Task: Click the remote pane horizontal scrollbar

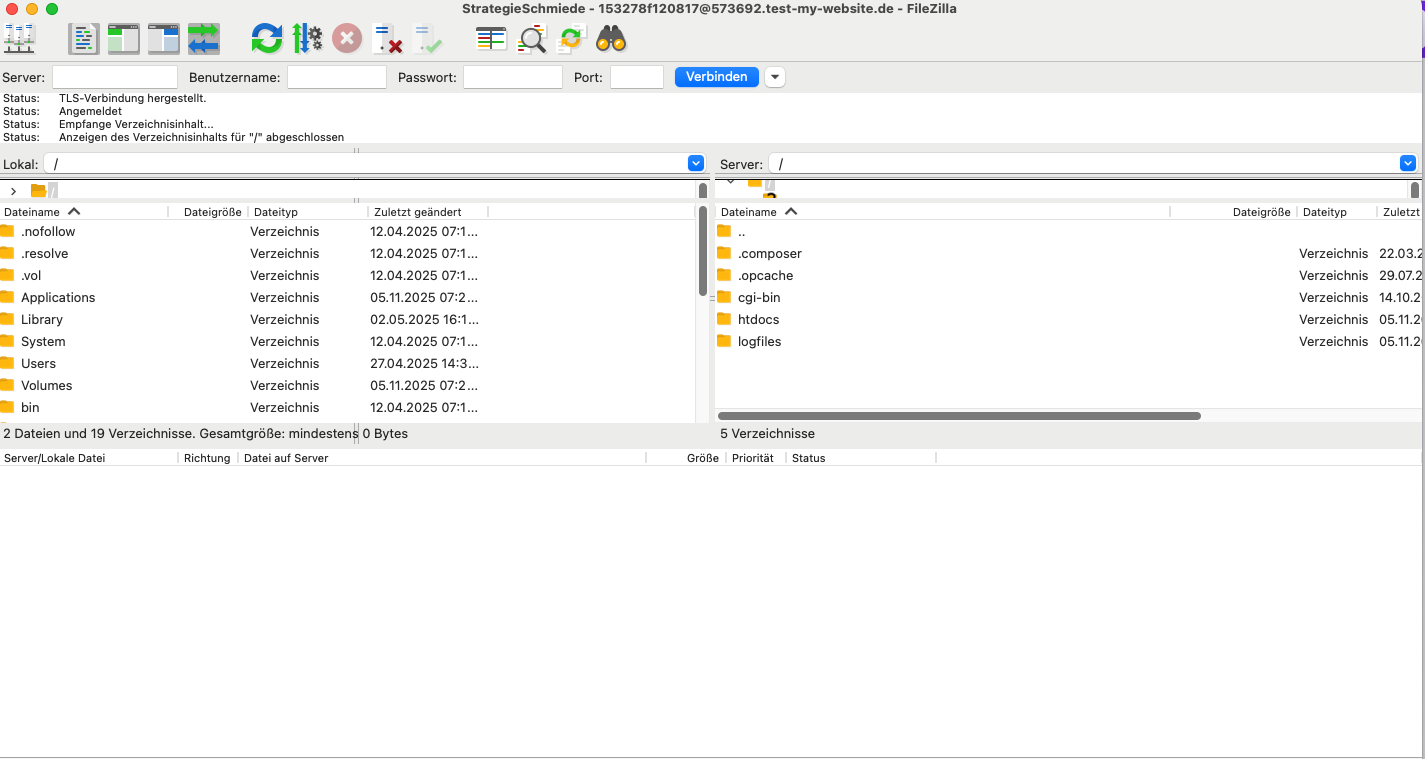Action: pos(959,416)
